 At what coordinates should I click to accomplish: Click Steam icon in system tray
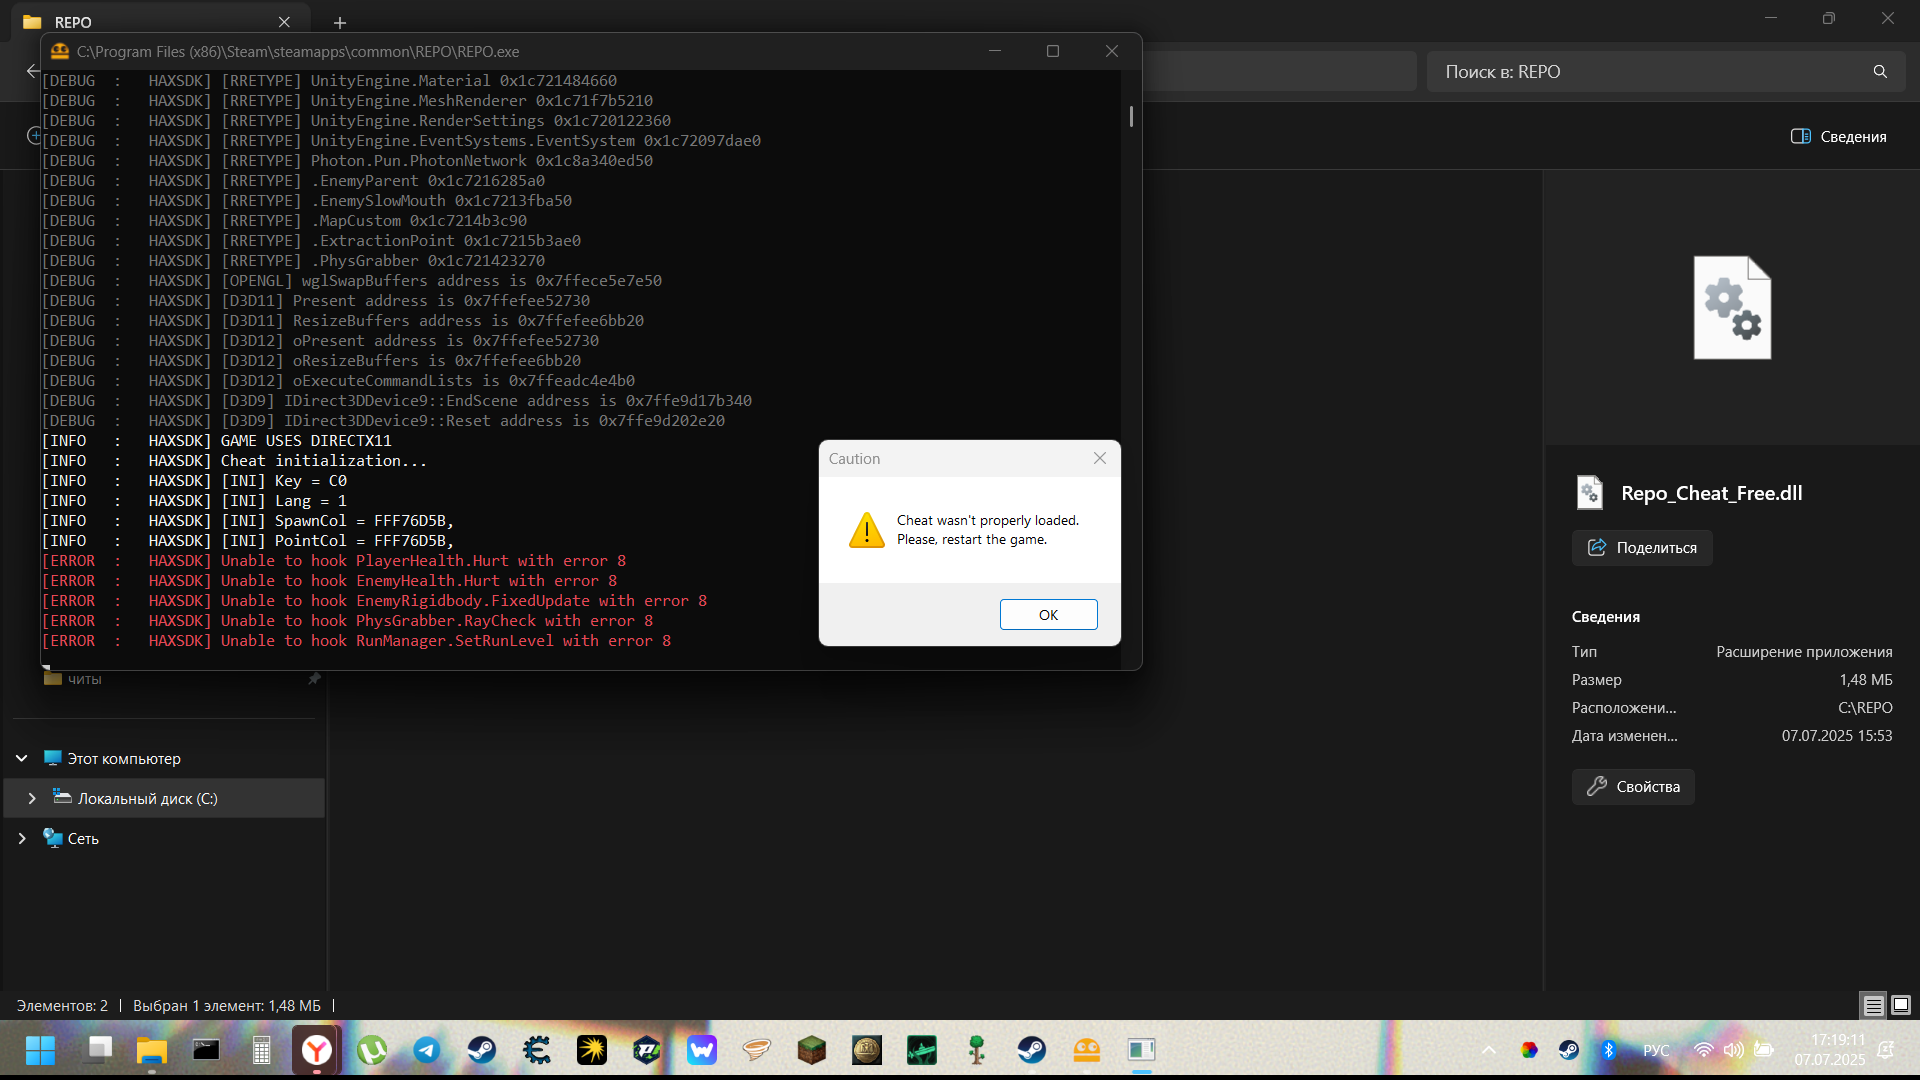(1569, 1050)
